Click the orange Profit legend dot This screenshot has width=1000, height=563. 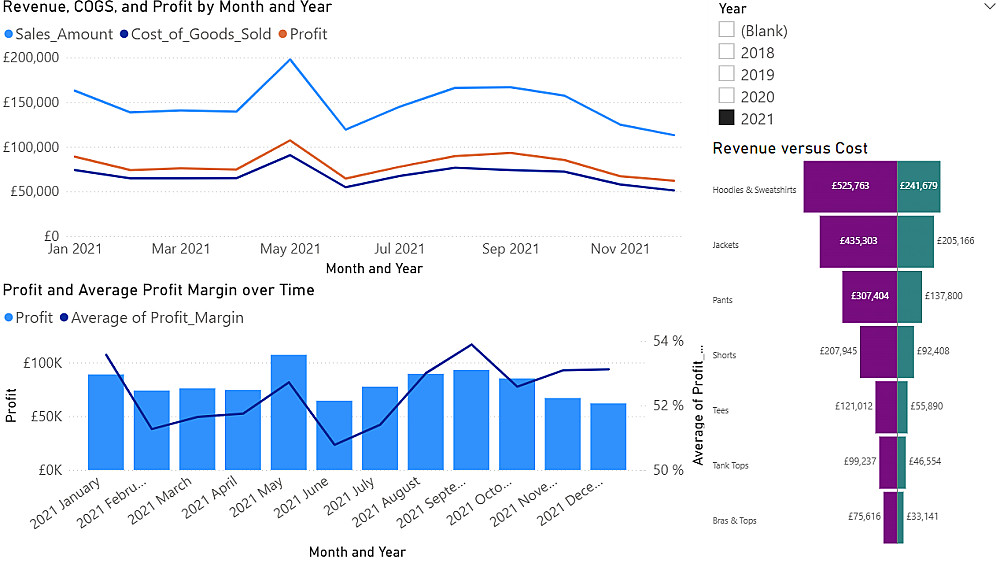coord(283,34)
